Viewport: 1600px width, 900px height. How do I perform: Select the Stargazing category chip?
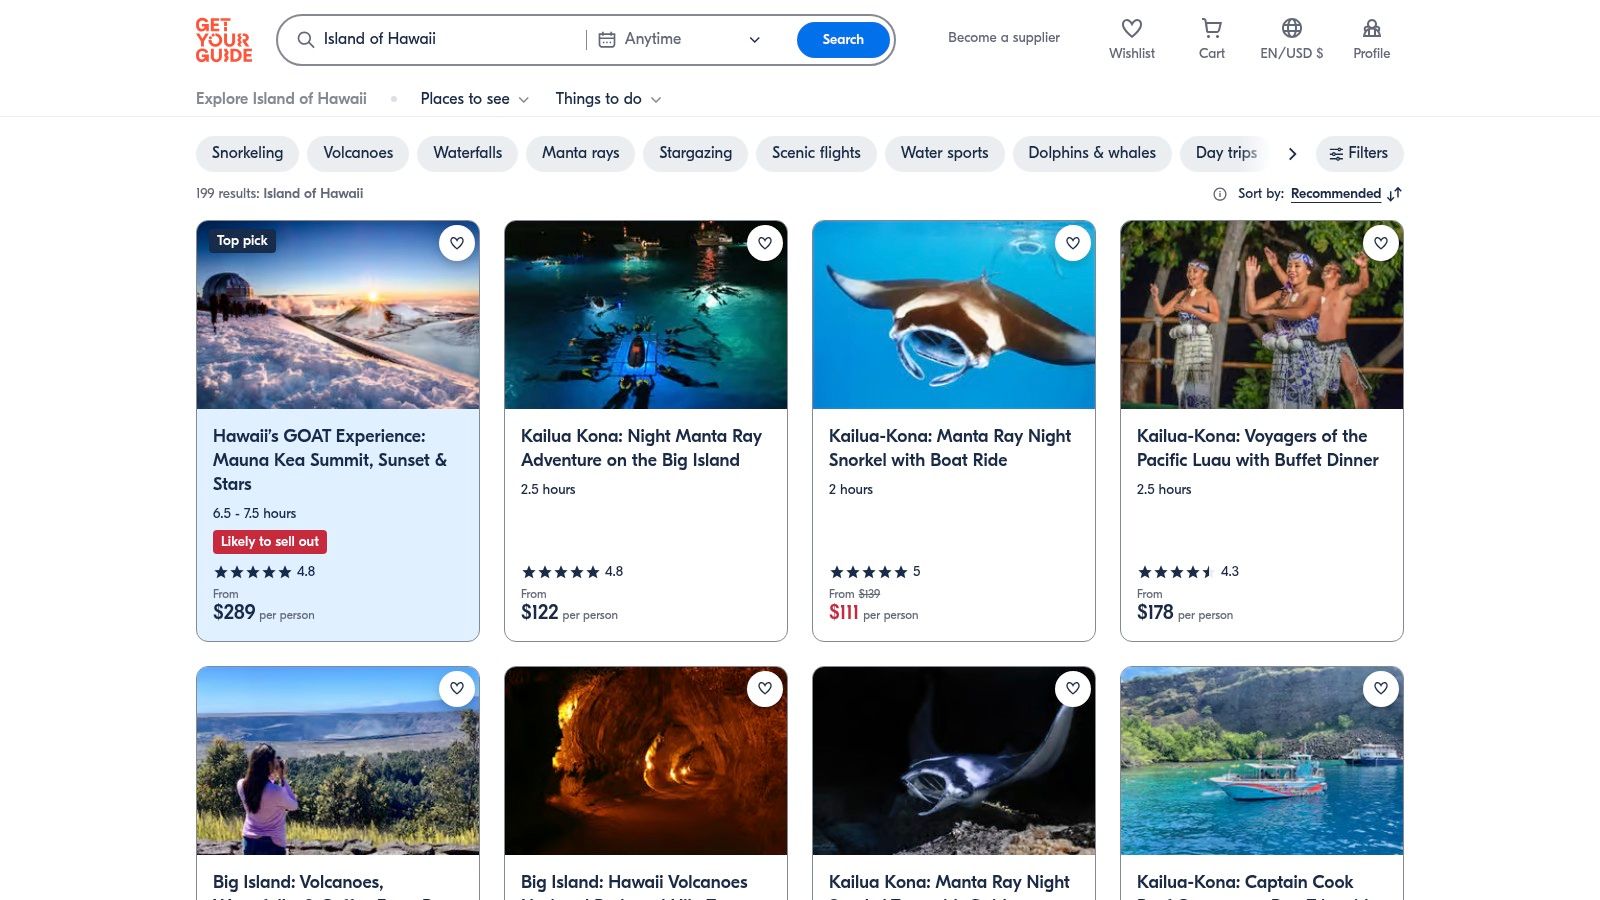(695, 153)
